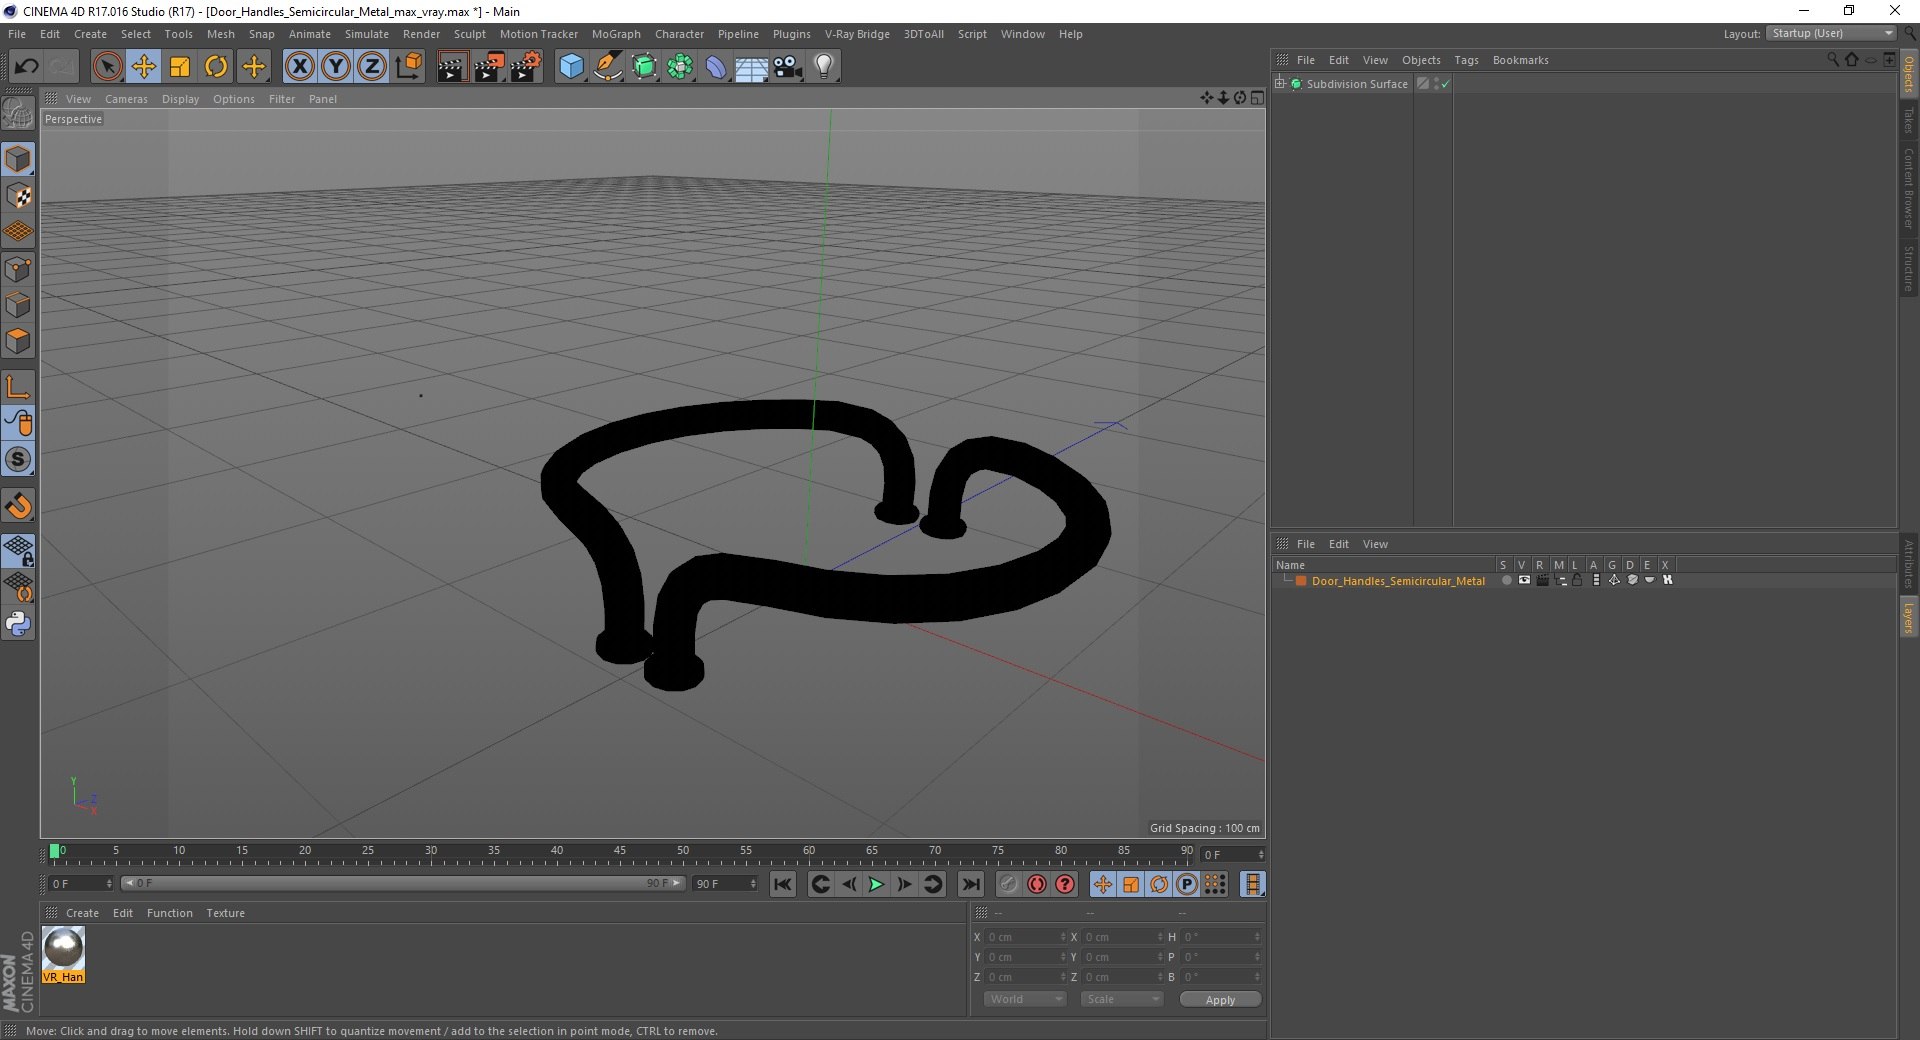Activate the Scale tool

tap(180, 67)
